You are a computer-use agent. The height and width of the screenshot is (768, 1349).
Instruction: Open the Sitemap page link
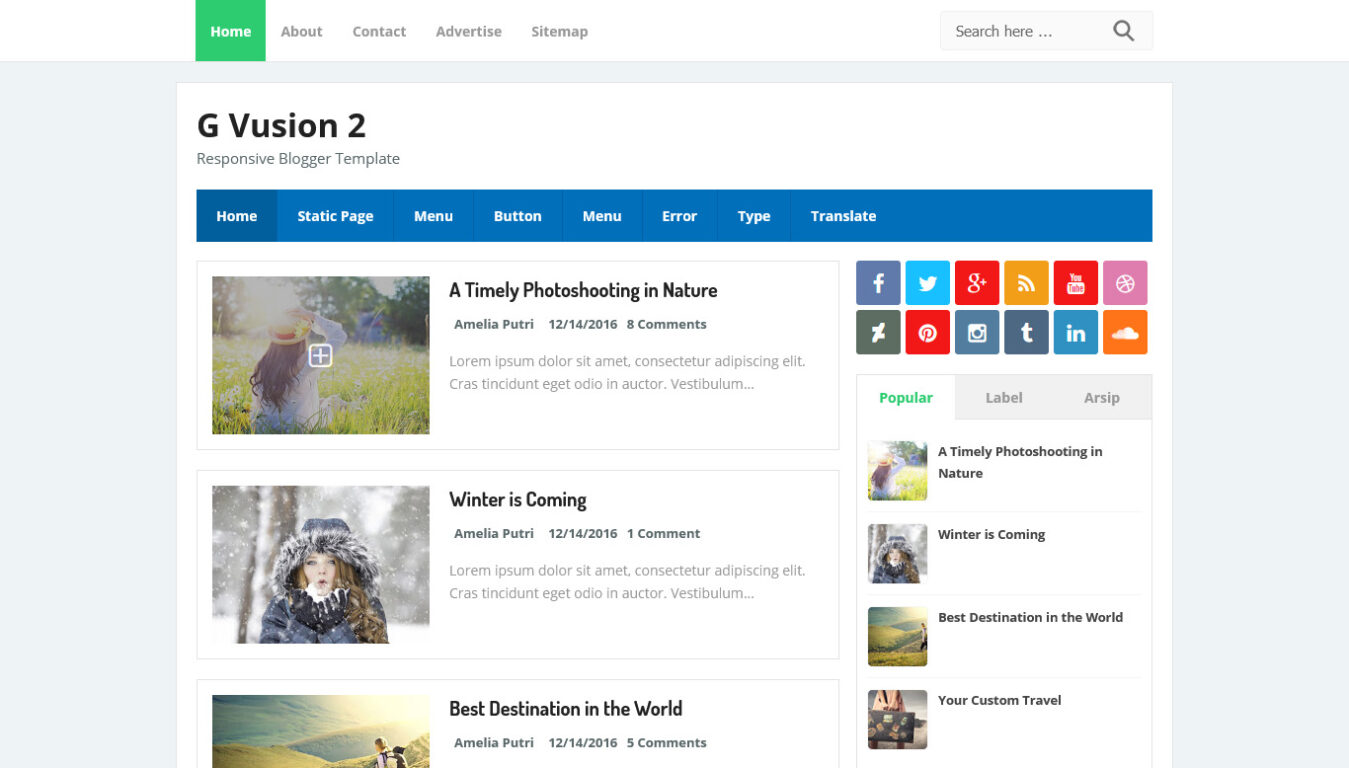[559, 31]
